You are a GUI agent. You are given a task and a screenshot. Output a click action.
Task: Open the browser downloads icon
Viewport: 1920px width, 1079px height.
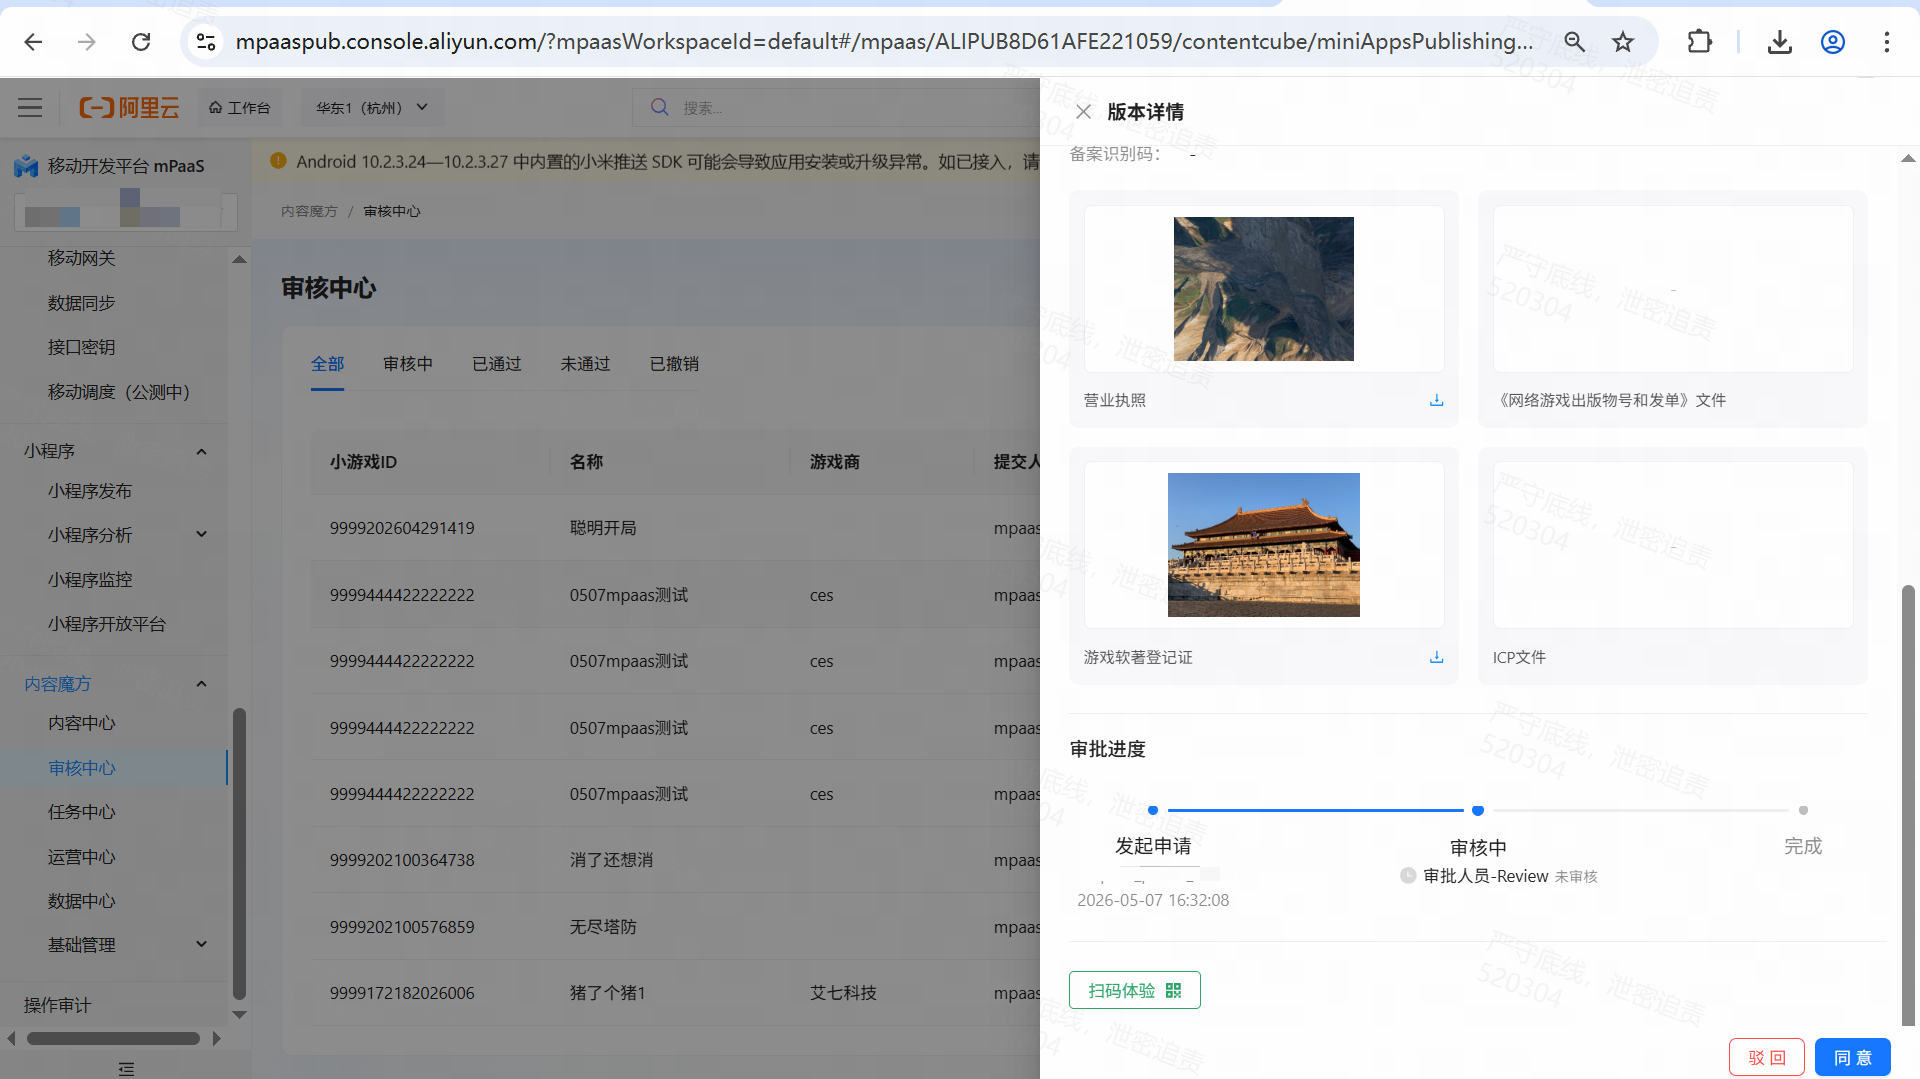tap(1779, 42)
